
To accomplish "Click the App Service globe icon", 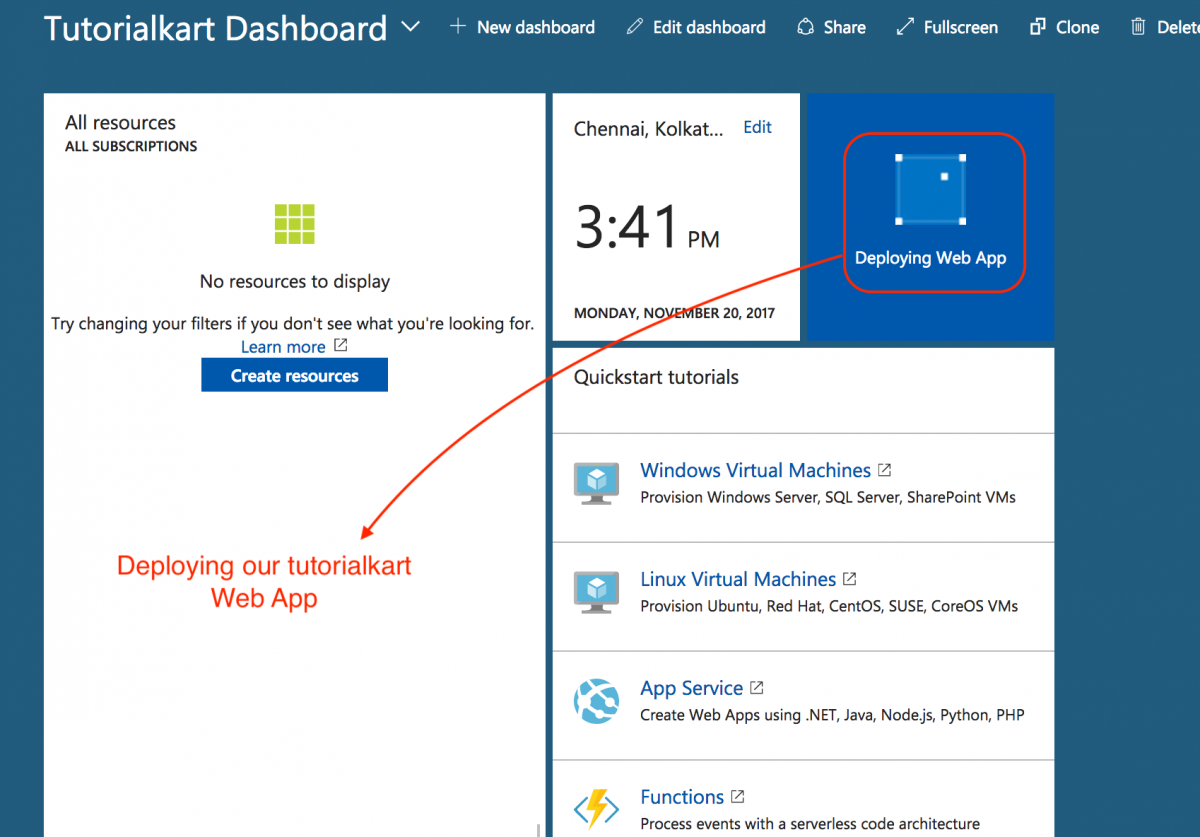I will coord(596,701).
